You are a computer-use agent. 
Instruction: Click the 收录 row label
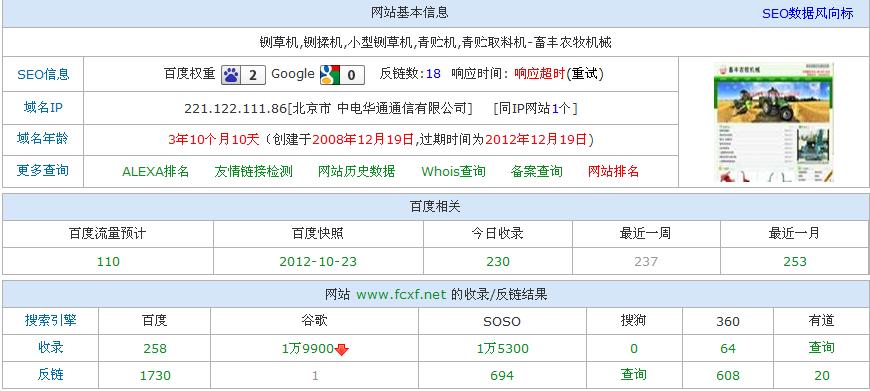click(x=50, y=347)
